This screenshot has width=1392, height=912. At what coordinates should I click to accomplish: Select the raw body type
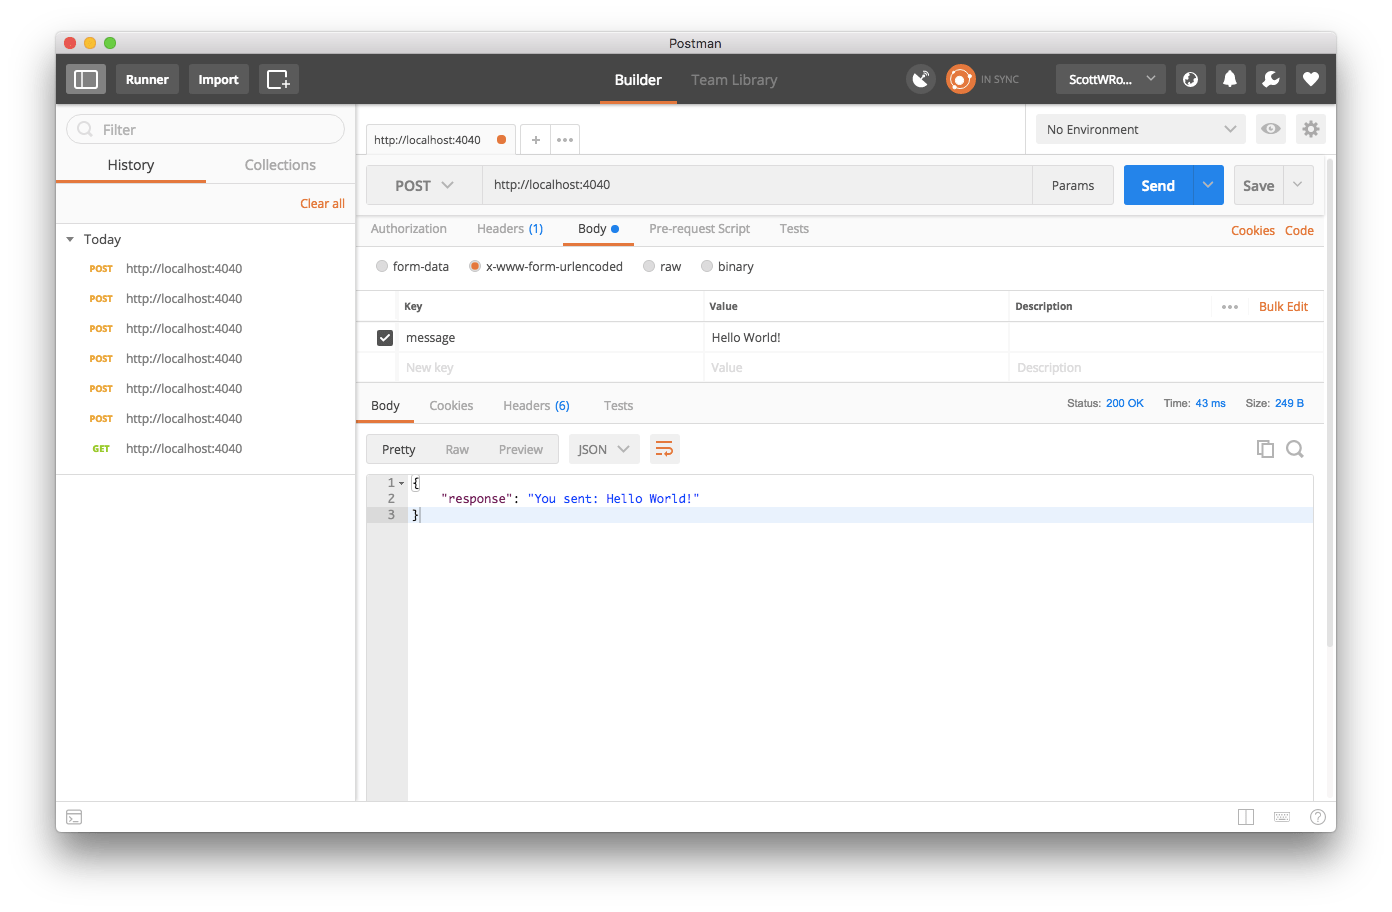point(649,266)
